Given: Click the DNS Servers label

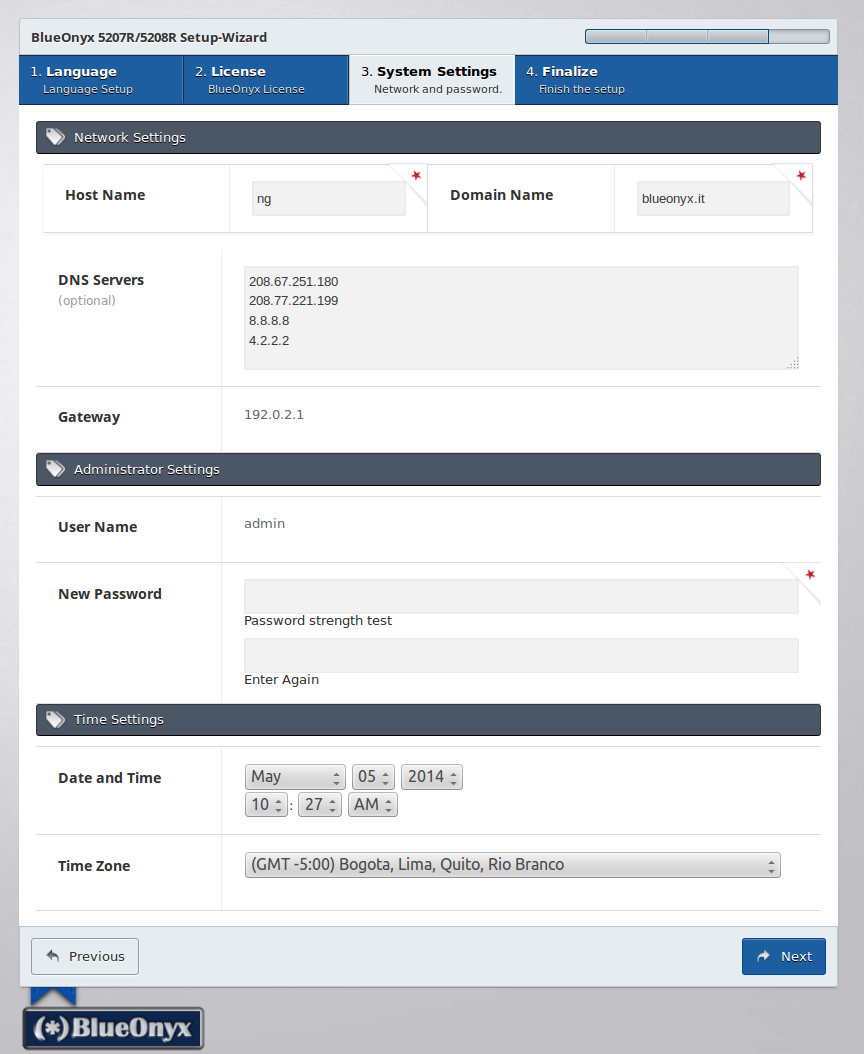Looking at the screenshot, I should [101, 280].
